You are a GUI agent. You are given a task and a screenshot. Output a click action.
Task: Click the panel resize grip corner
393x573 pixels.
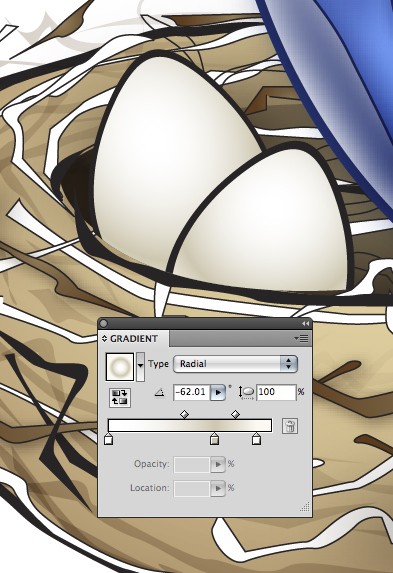305,507
